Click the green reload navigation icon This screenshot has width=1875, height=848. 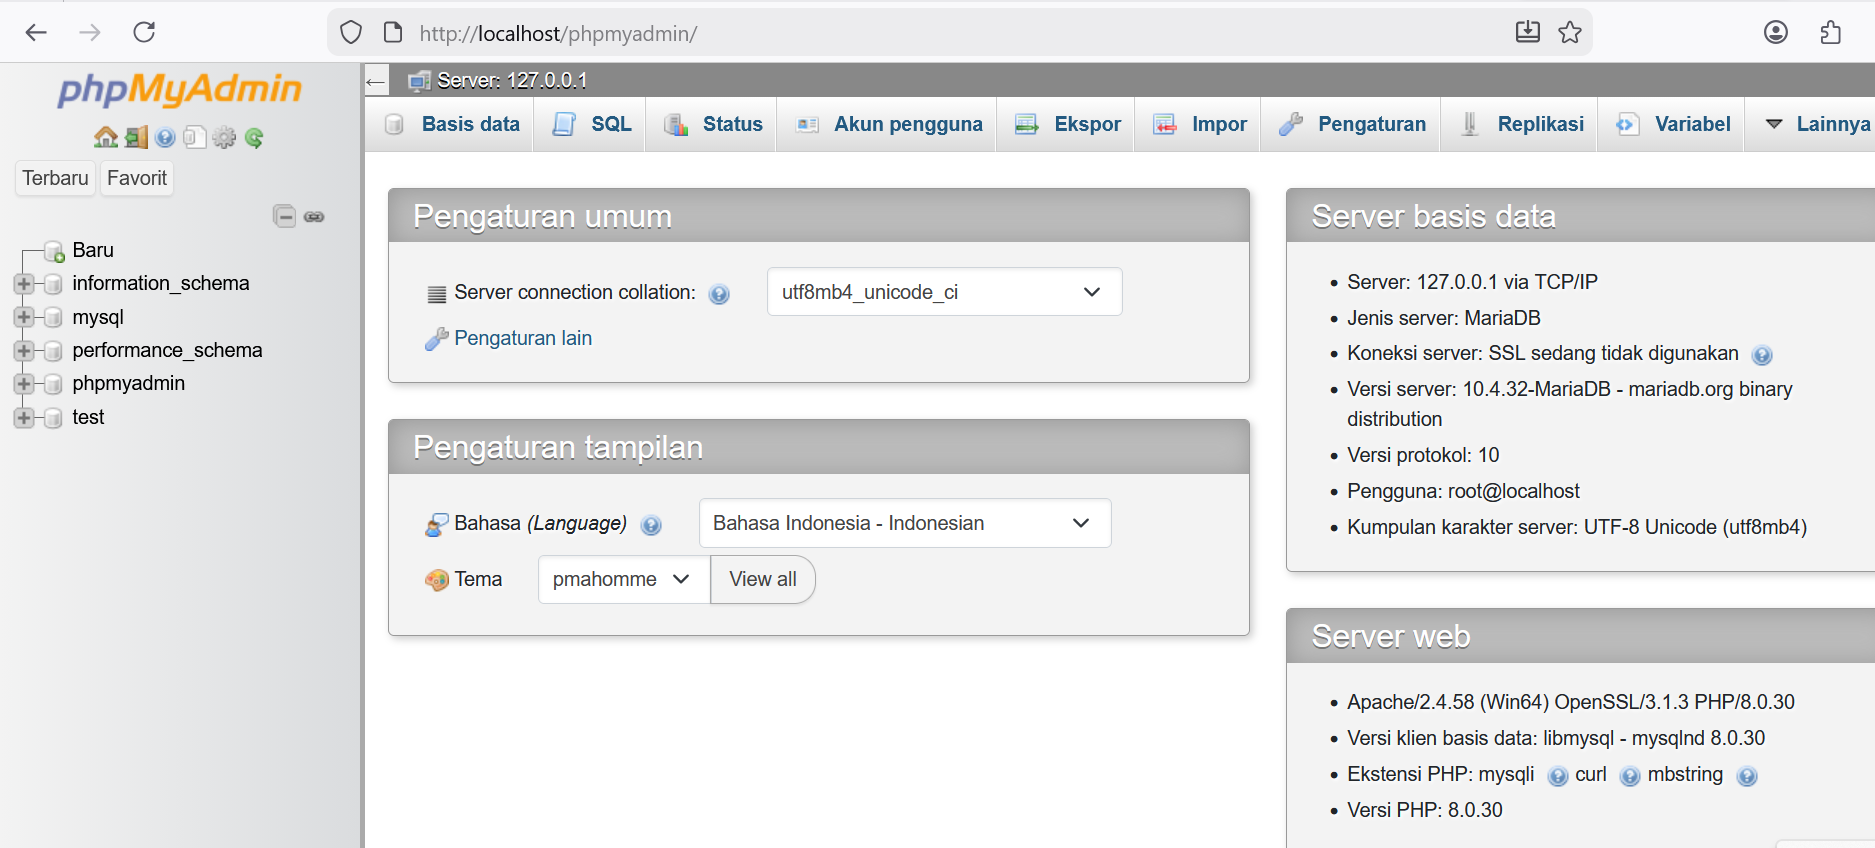[x=254, y=138]
